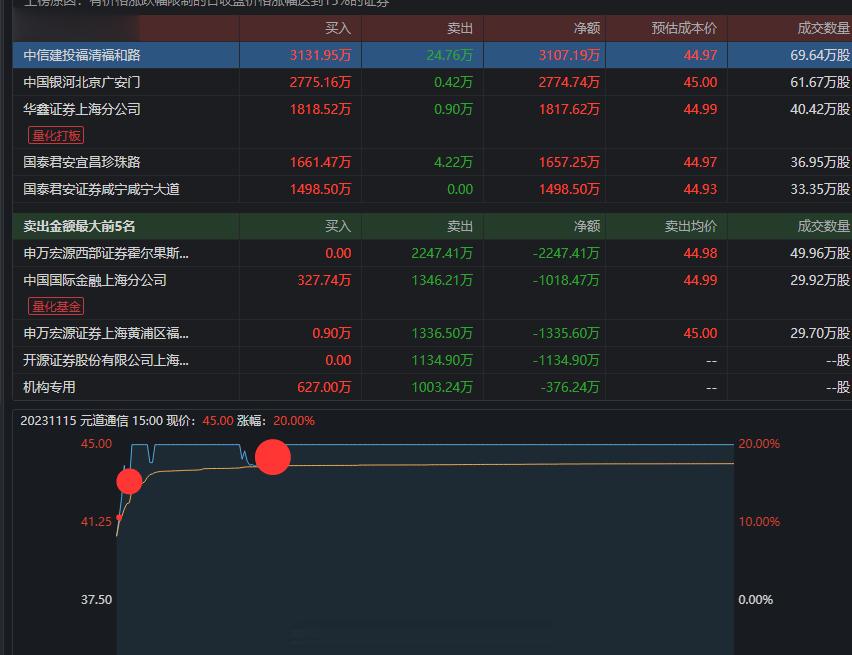
Task: Click the 2774.74万 net amount cell
Action: (569, 82)
